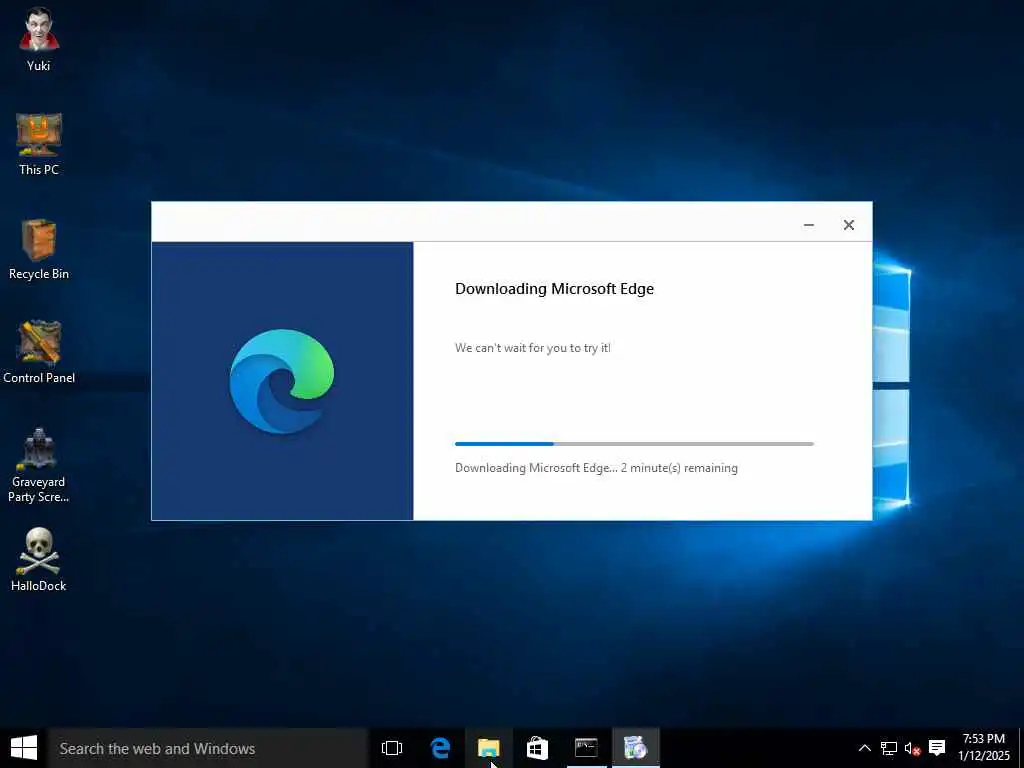This screenshot has height=768, width=1024.
Task: Select the Recycle Bin desktop icon
Action: [39, 249]
